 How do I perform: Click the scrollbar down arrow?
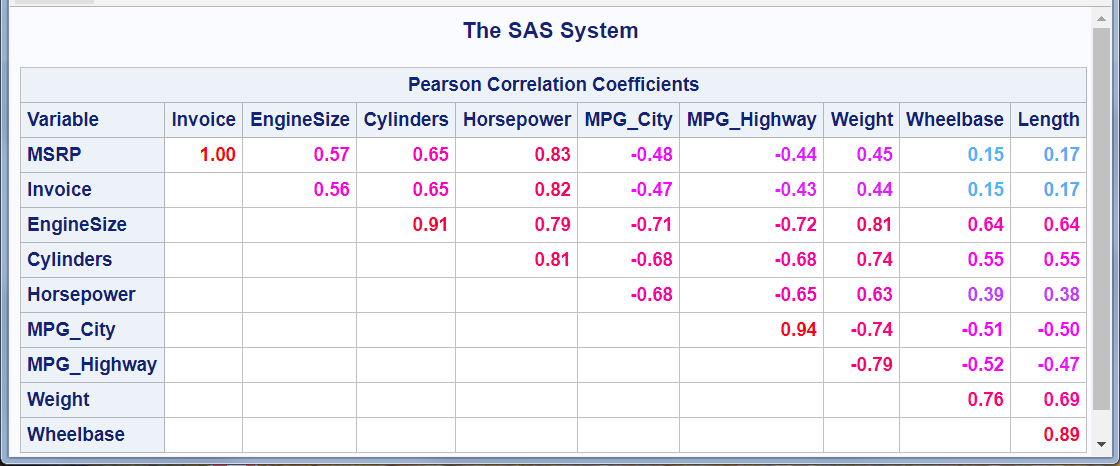click(1102, 444)
